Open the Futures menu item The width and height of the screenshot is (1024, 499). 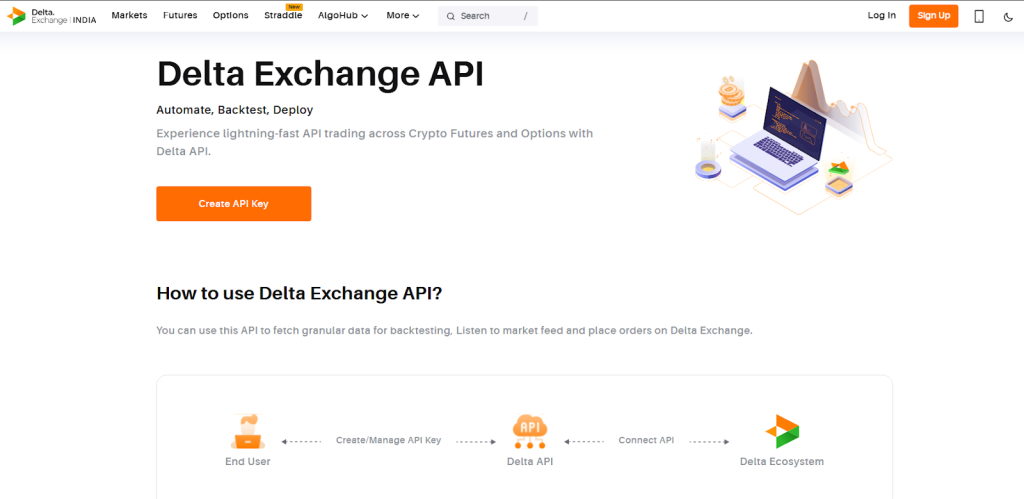(x=180, y=16)
